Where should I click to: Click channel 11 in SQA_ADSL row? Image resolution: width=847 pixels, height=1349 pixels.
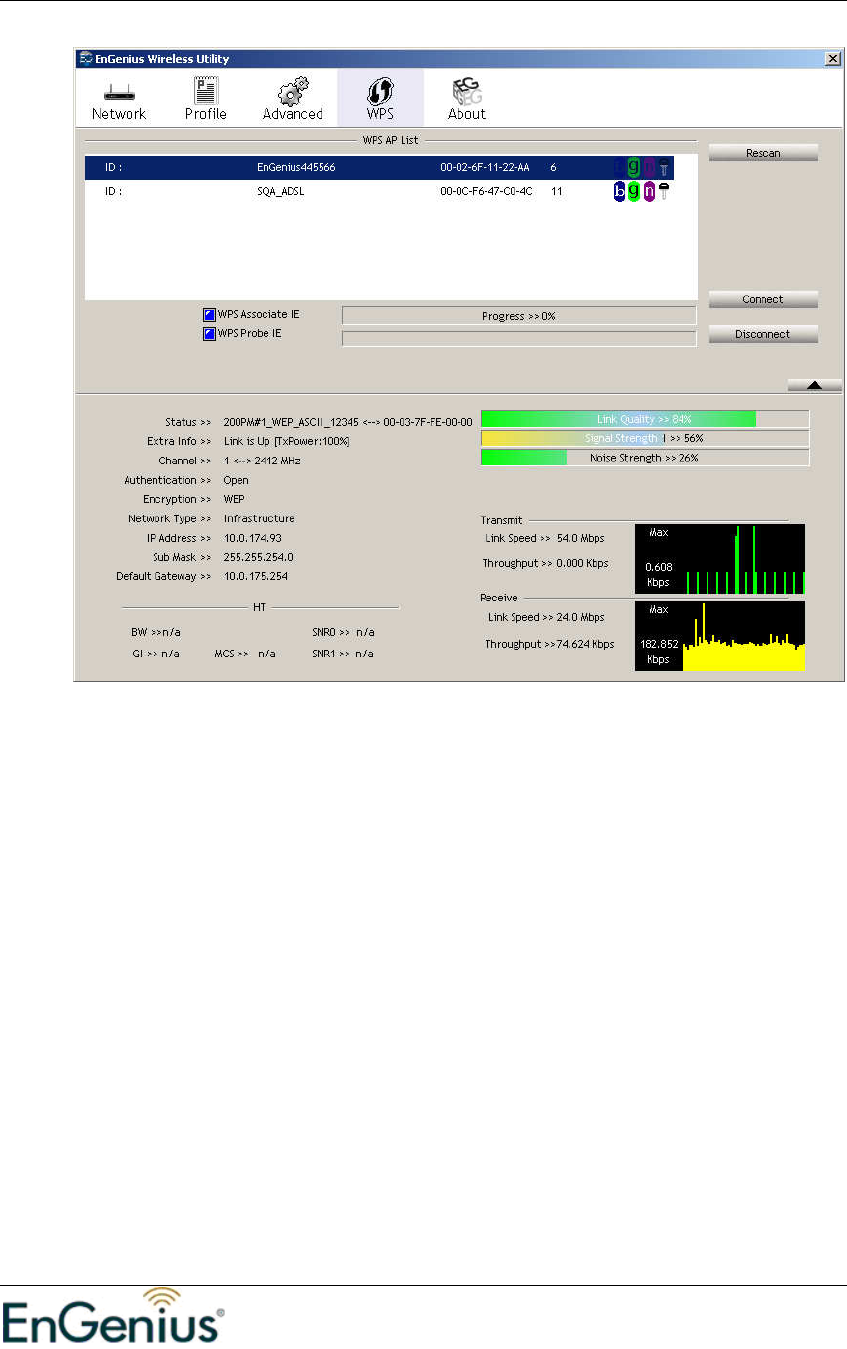click(557, 190)
